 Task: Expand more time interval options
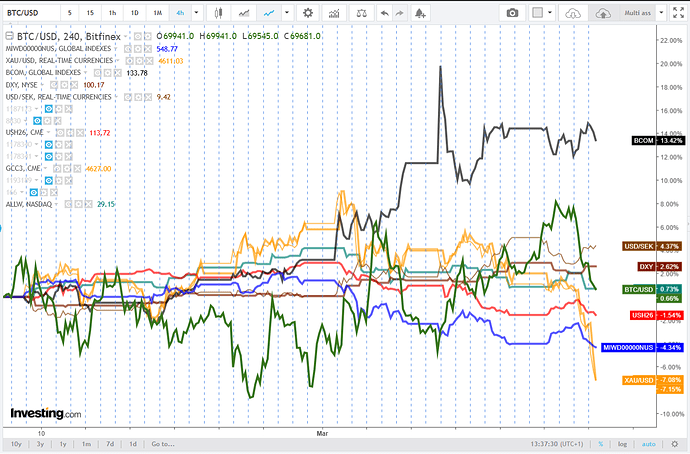click(x=196, y=13)
